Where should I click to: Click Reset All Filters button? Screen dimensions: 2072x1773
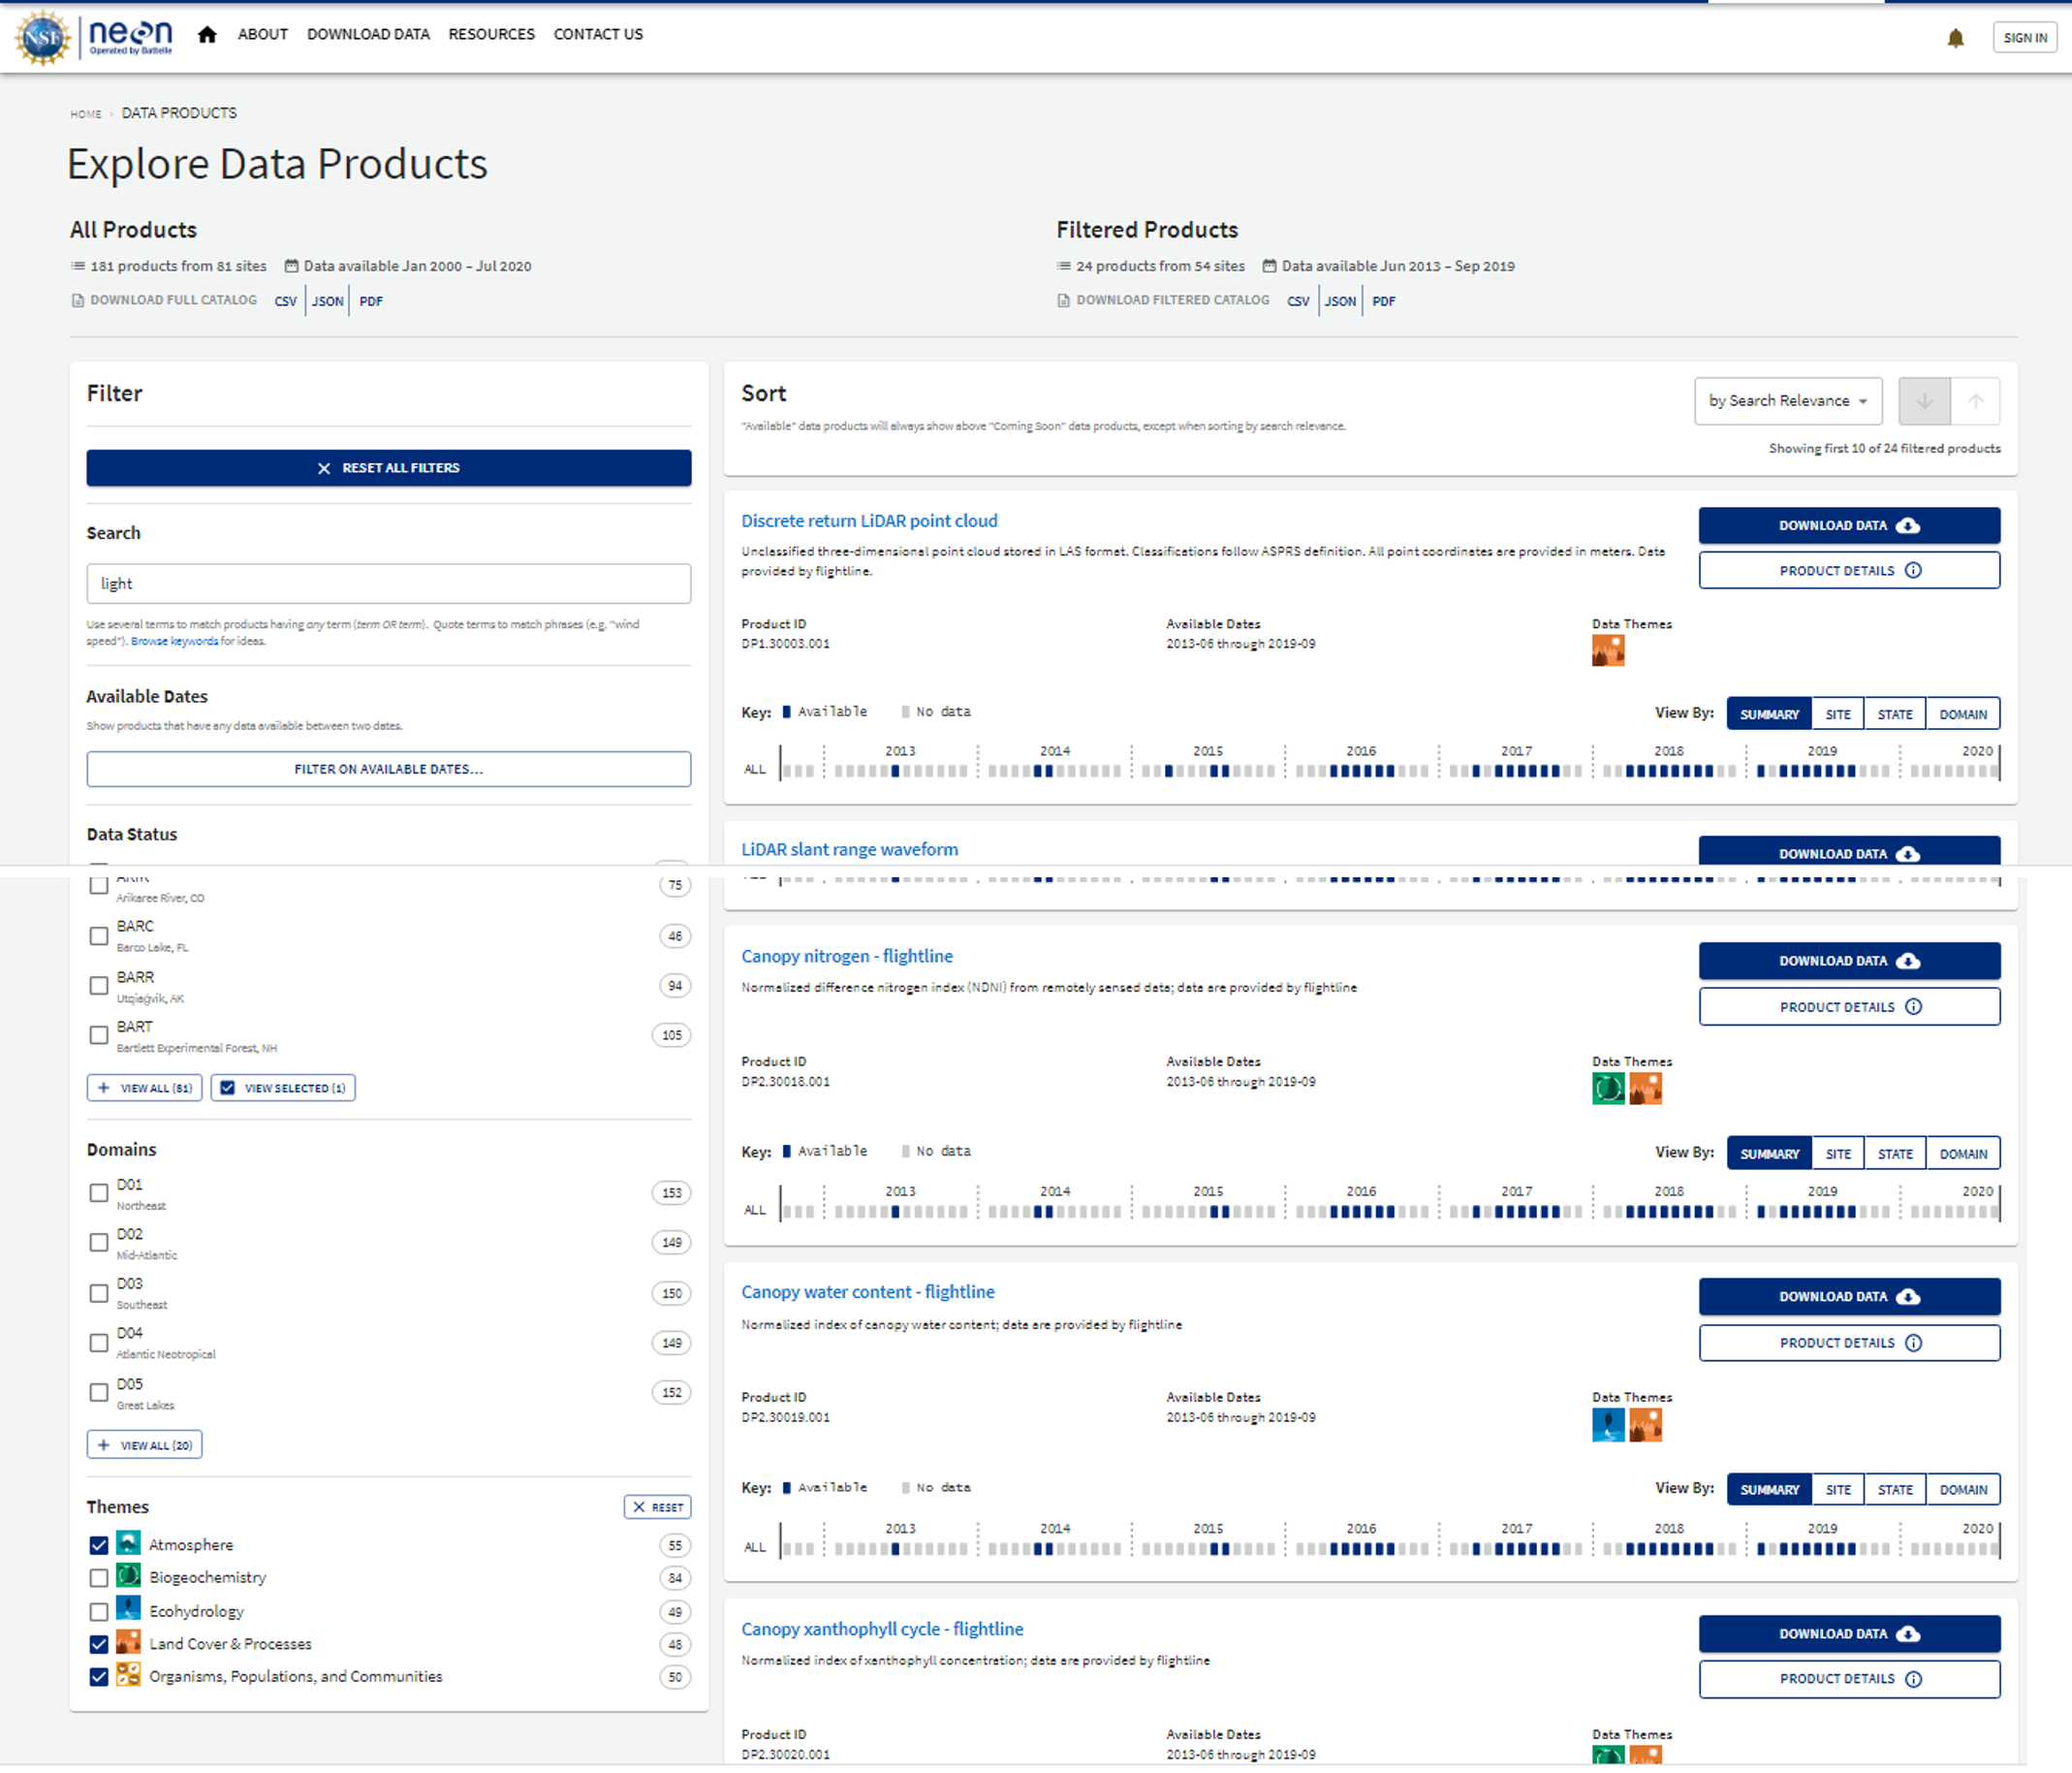(388, 468)
